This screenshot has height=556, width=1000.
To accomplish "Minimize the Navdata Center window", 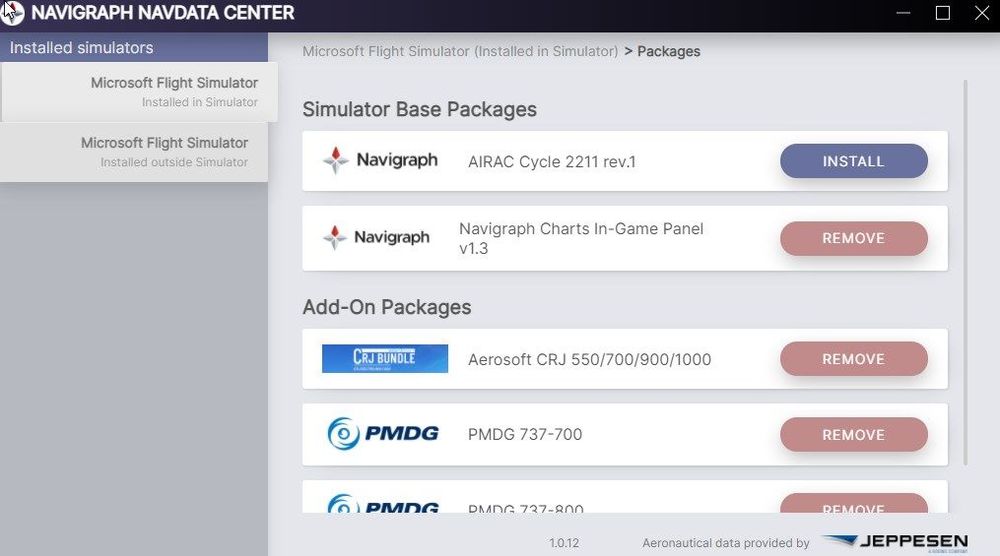I will pos(904,13).
